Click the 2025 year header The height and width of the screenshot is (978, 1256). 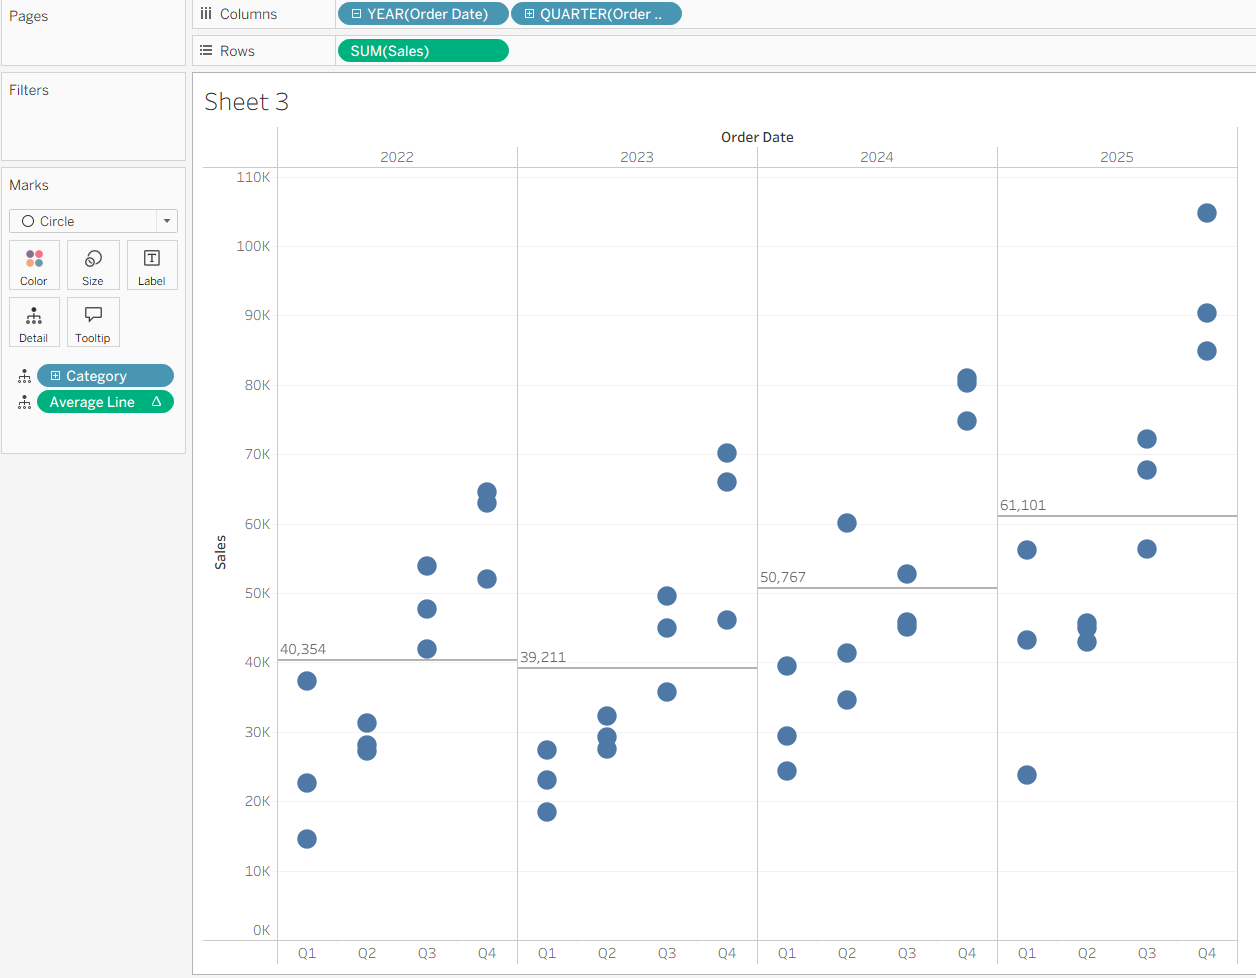click(x=1117, y=157)
